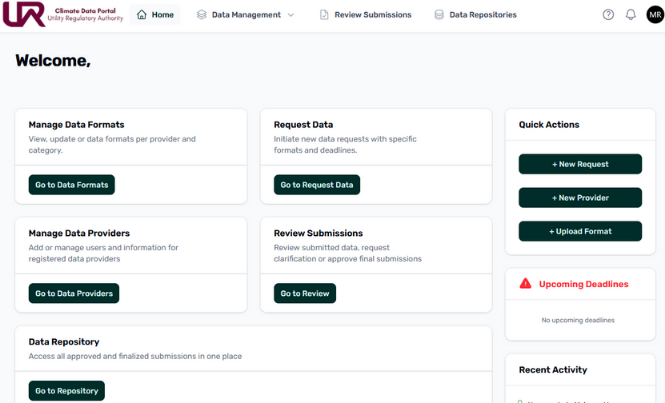This screenshot has width=665, height=403.
Task: Expand the Data Management dropdown chevron
Action: (x=291, y=15)
